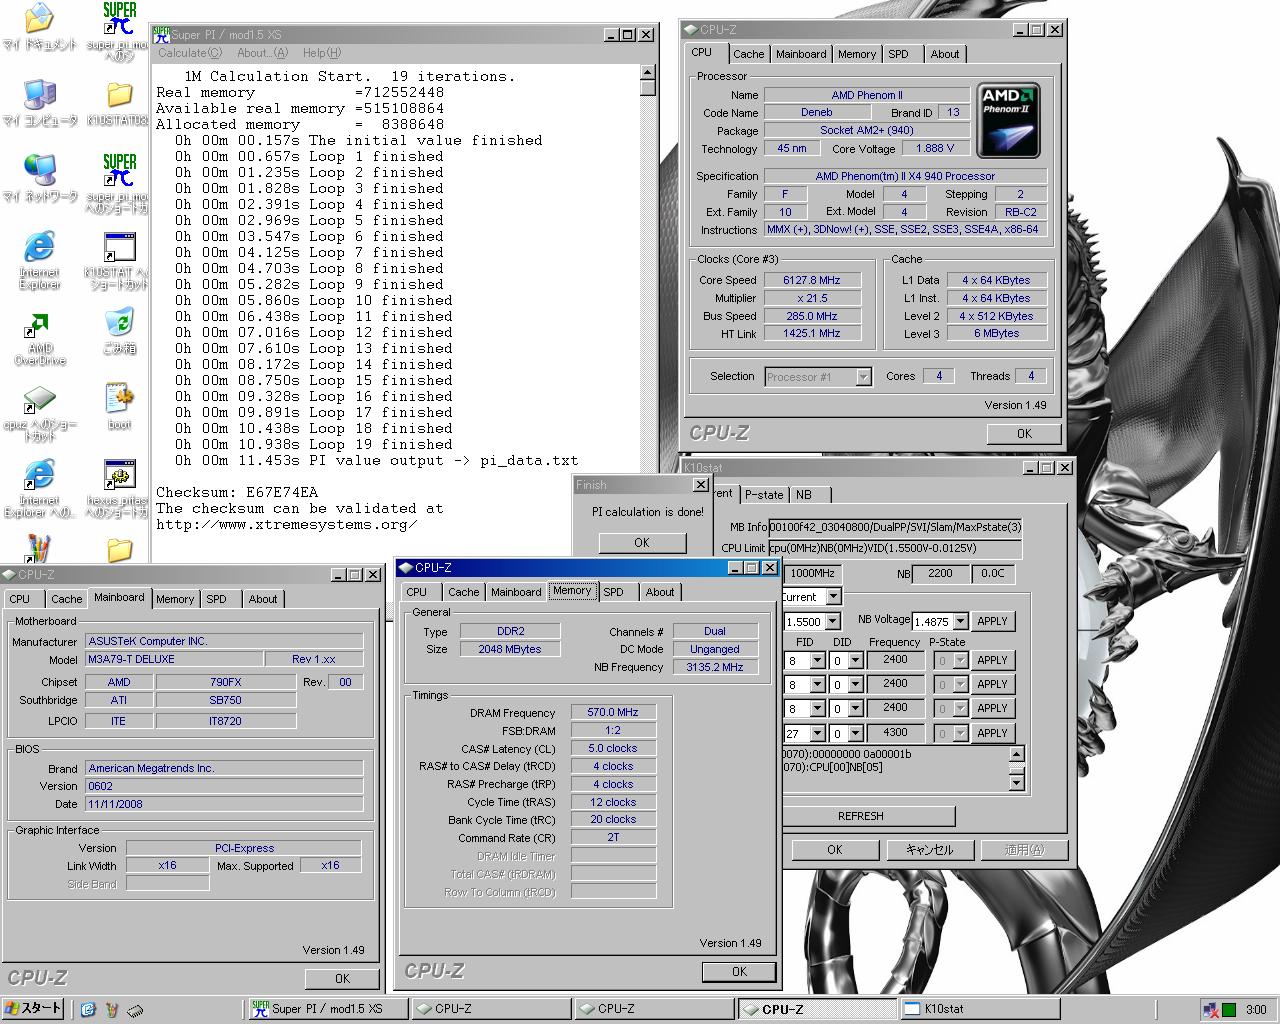The image size is (1280, 1024).
Task: Open the マイ ドキュメント desktop icon
Action: [x=39, y=27]
